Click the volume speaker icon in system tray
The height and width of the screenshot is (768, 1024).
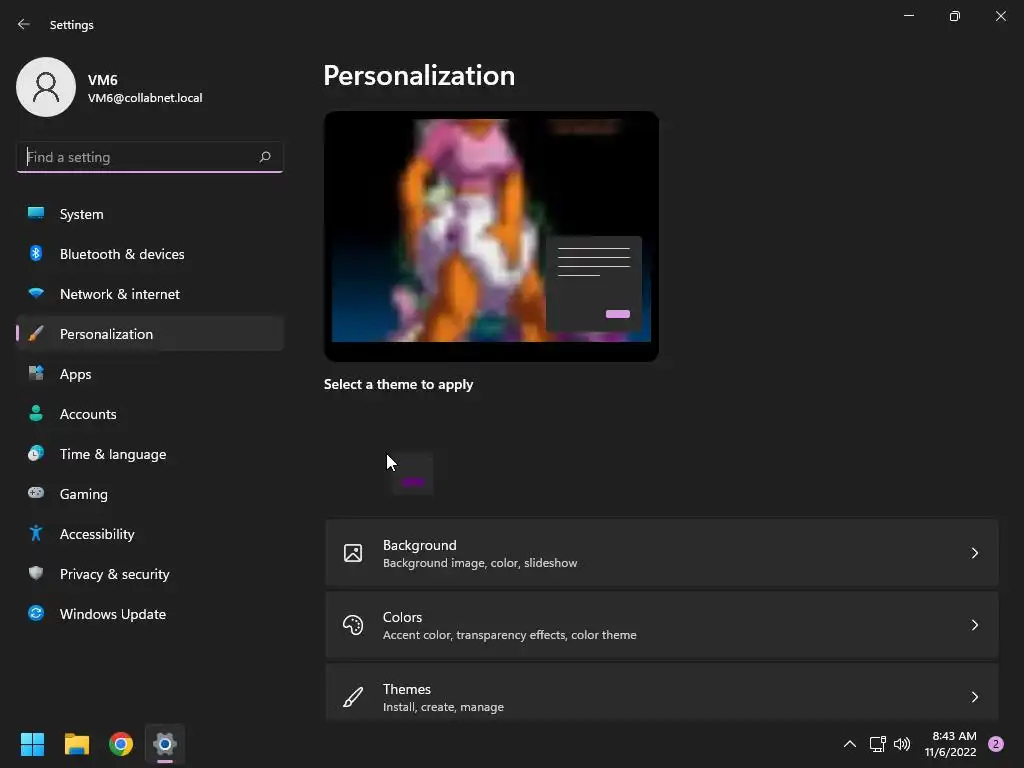902,744
